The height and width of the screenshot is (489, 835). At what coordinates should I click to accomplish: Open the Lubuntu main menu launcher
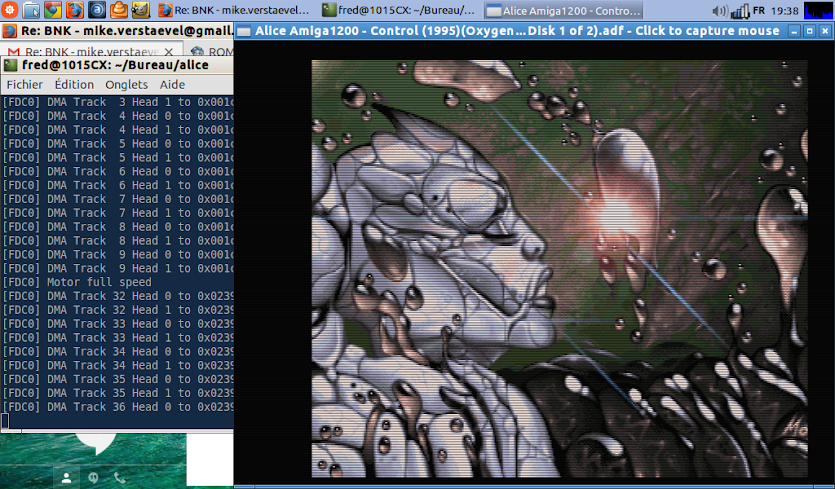[x=10, y=10]
